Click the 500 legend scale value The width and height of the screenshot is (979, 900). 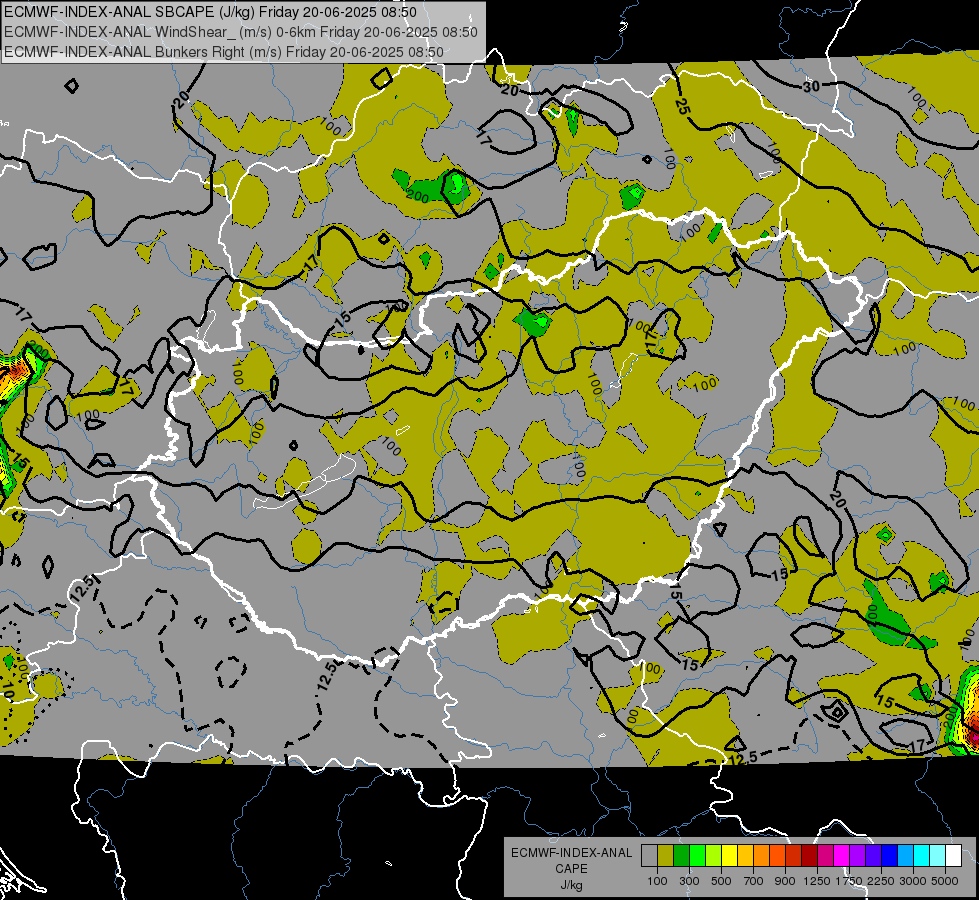721,881
